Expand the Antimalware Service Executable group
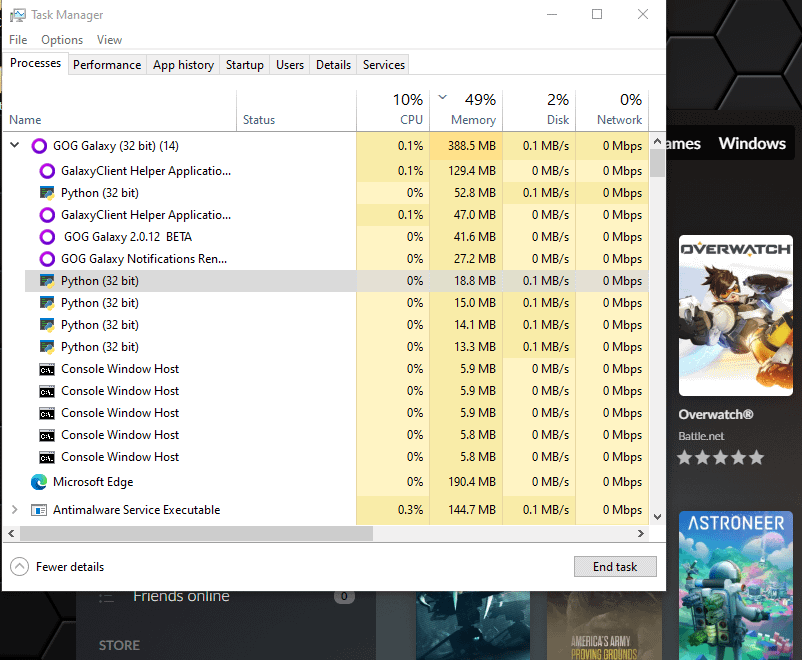Viewport: 802px width, 660px height. click(14, 510)
